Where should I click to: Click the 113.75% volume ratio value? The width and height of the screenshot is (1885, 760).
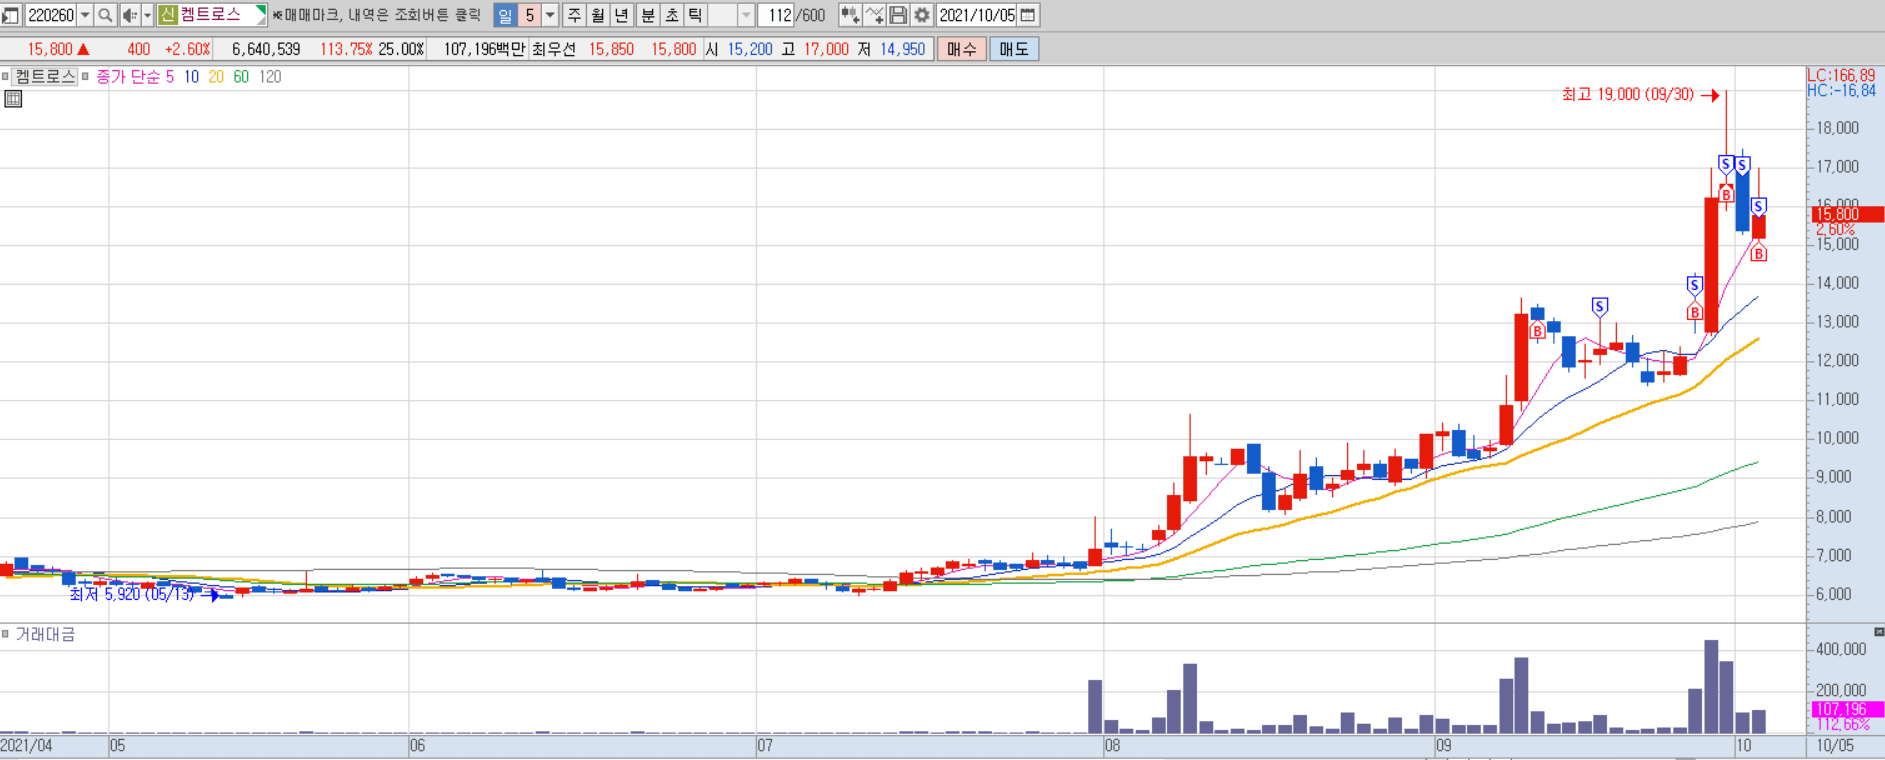point(346,49)
